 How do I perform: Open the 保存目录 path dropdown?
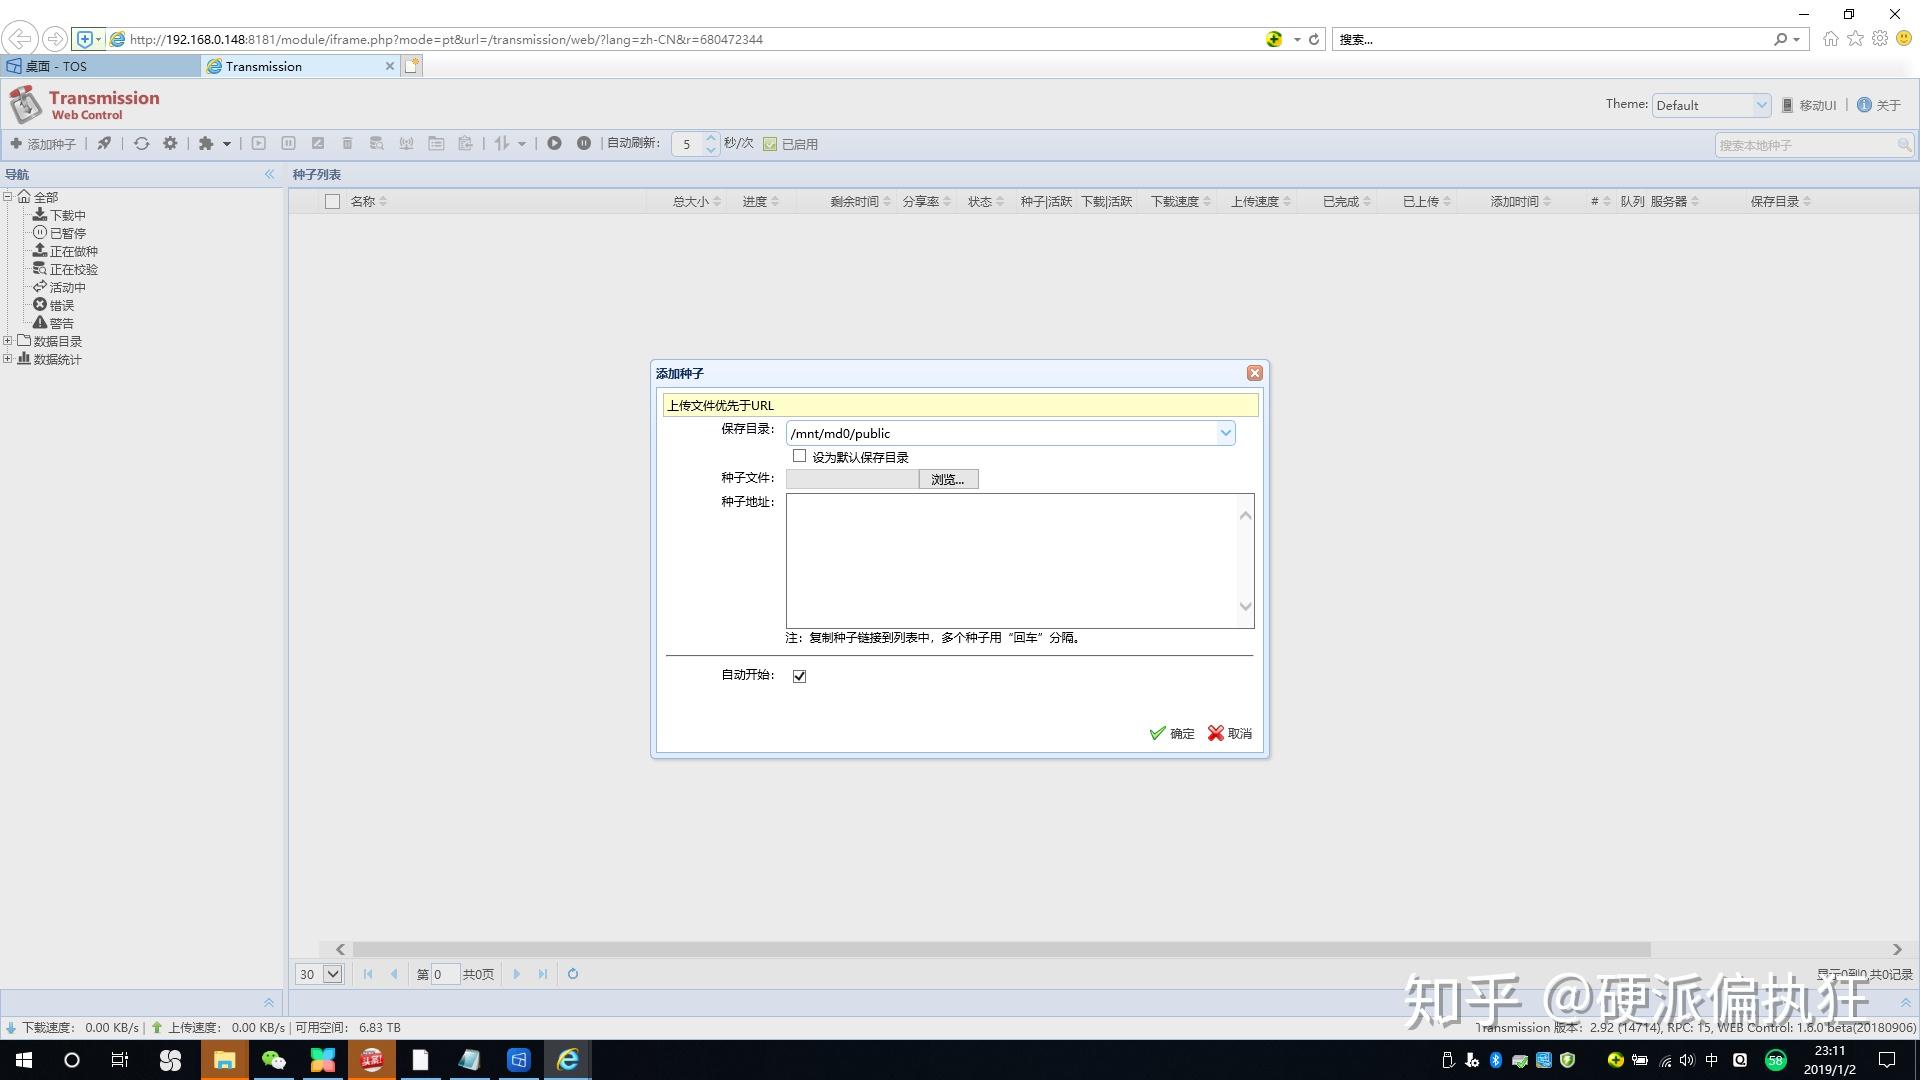[1225, 433]
